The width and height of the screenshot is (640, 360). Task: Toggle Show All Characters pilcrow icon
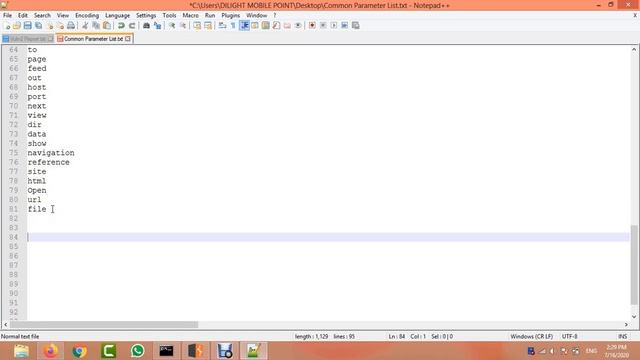233,26
